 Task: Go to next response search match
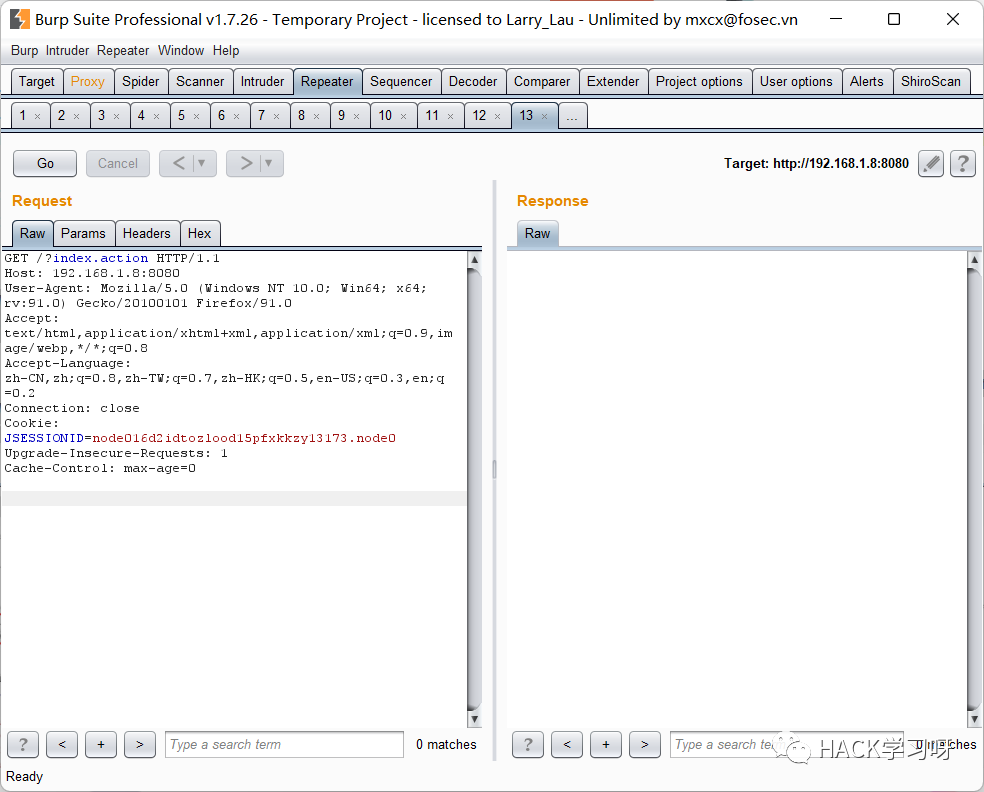645,744
